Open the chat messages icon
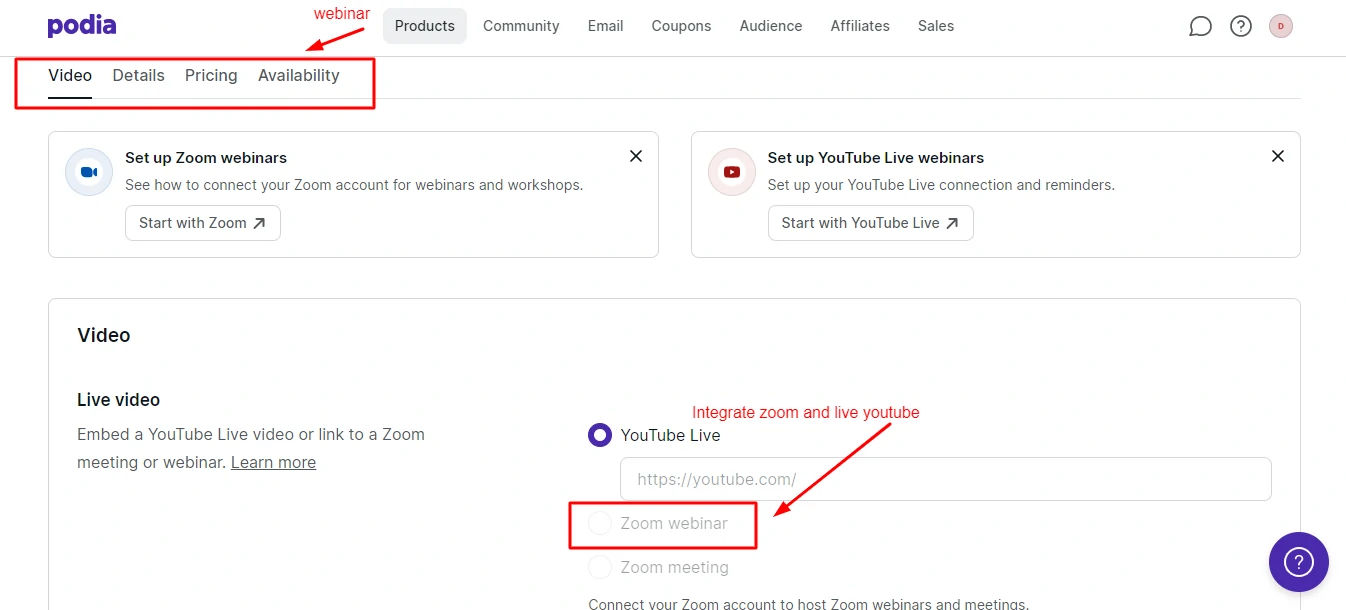1346x610 pixels. (x=1200, y=27)
